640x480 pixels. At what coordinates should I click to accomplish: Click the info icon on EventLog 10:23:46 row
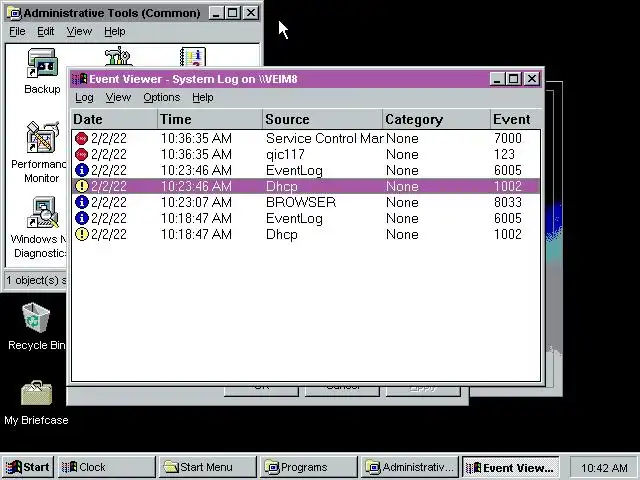(x=82, y=170)
